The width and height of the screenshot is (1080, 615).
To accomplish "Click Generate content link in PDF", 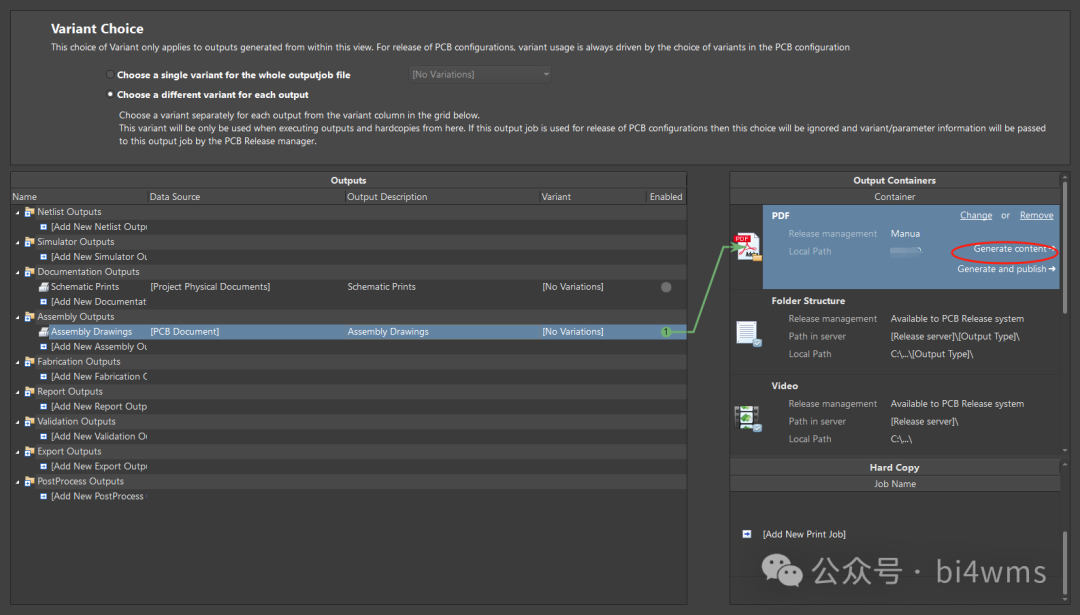I will click(1012, 249).
